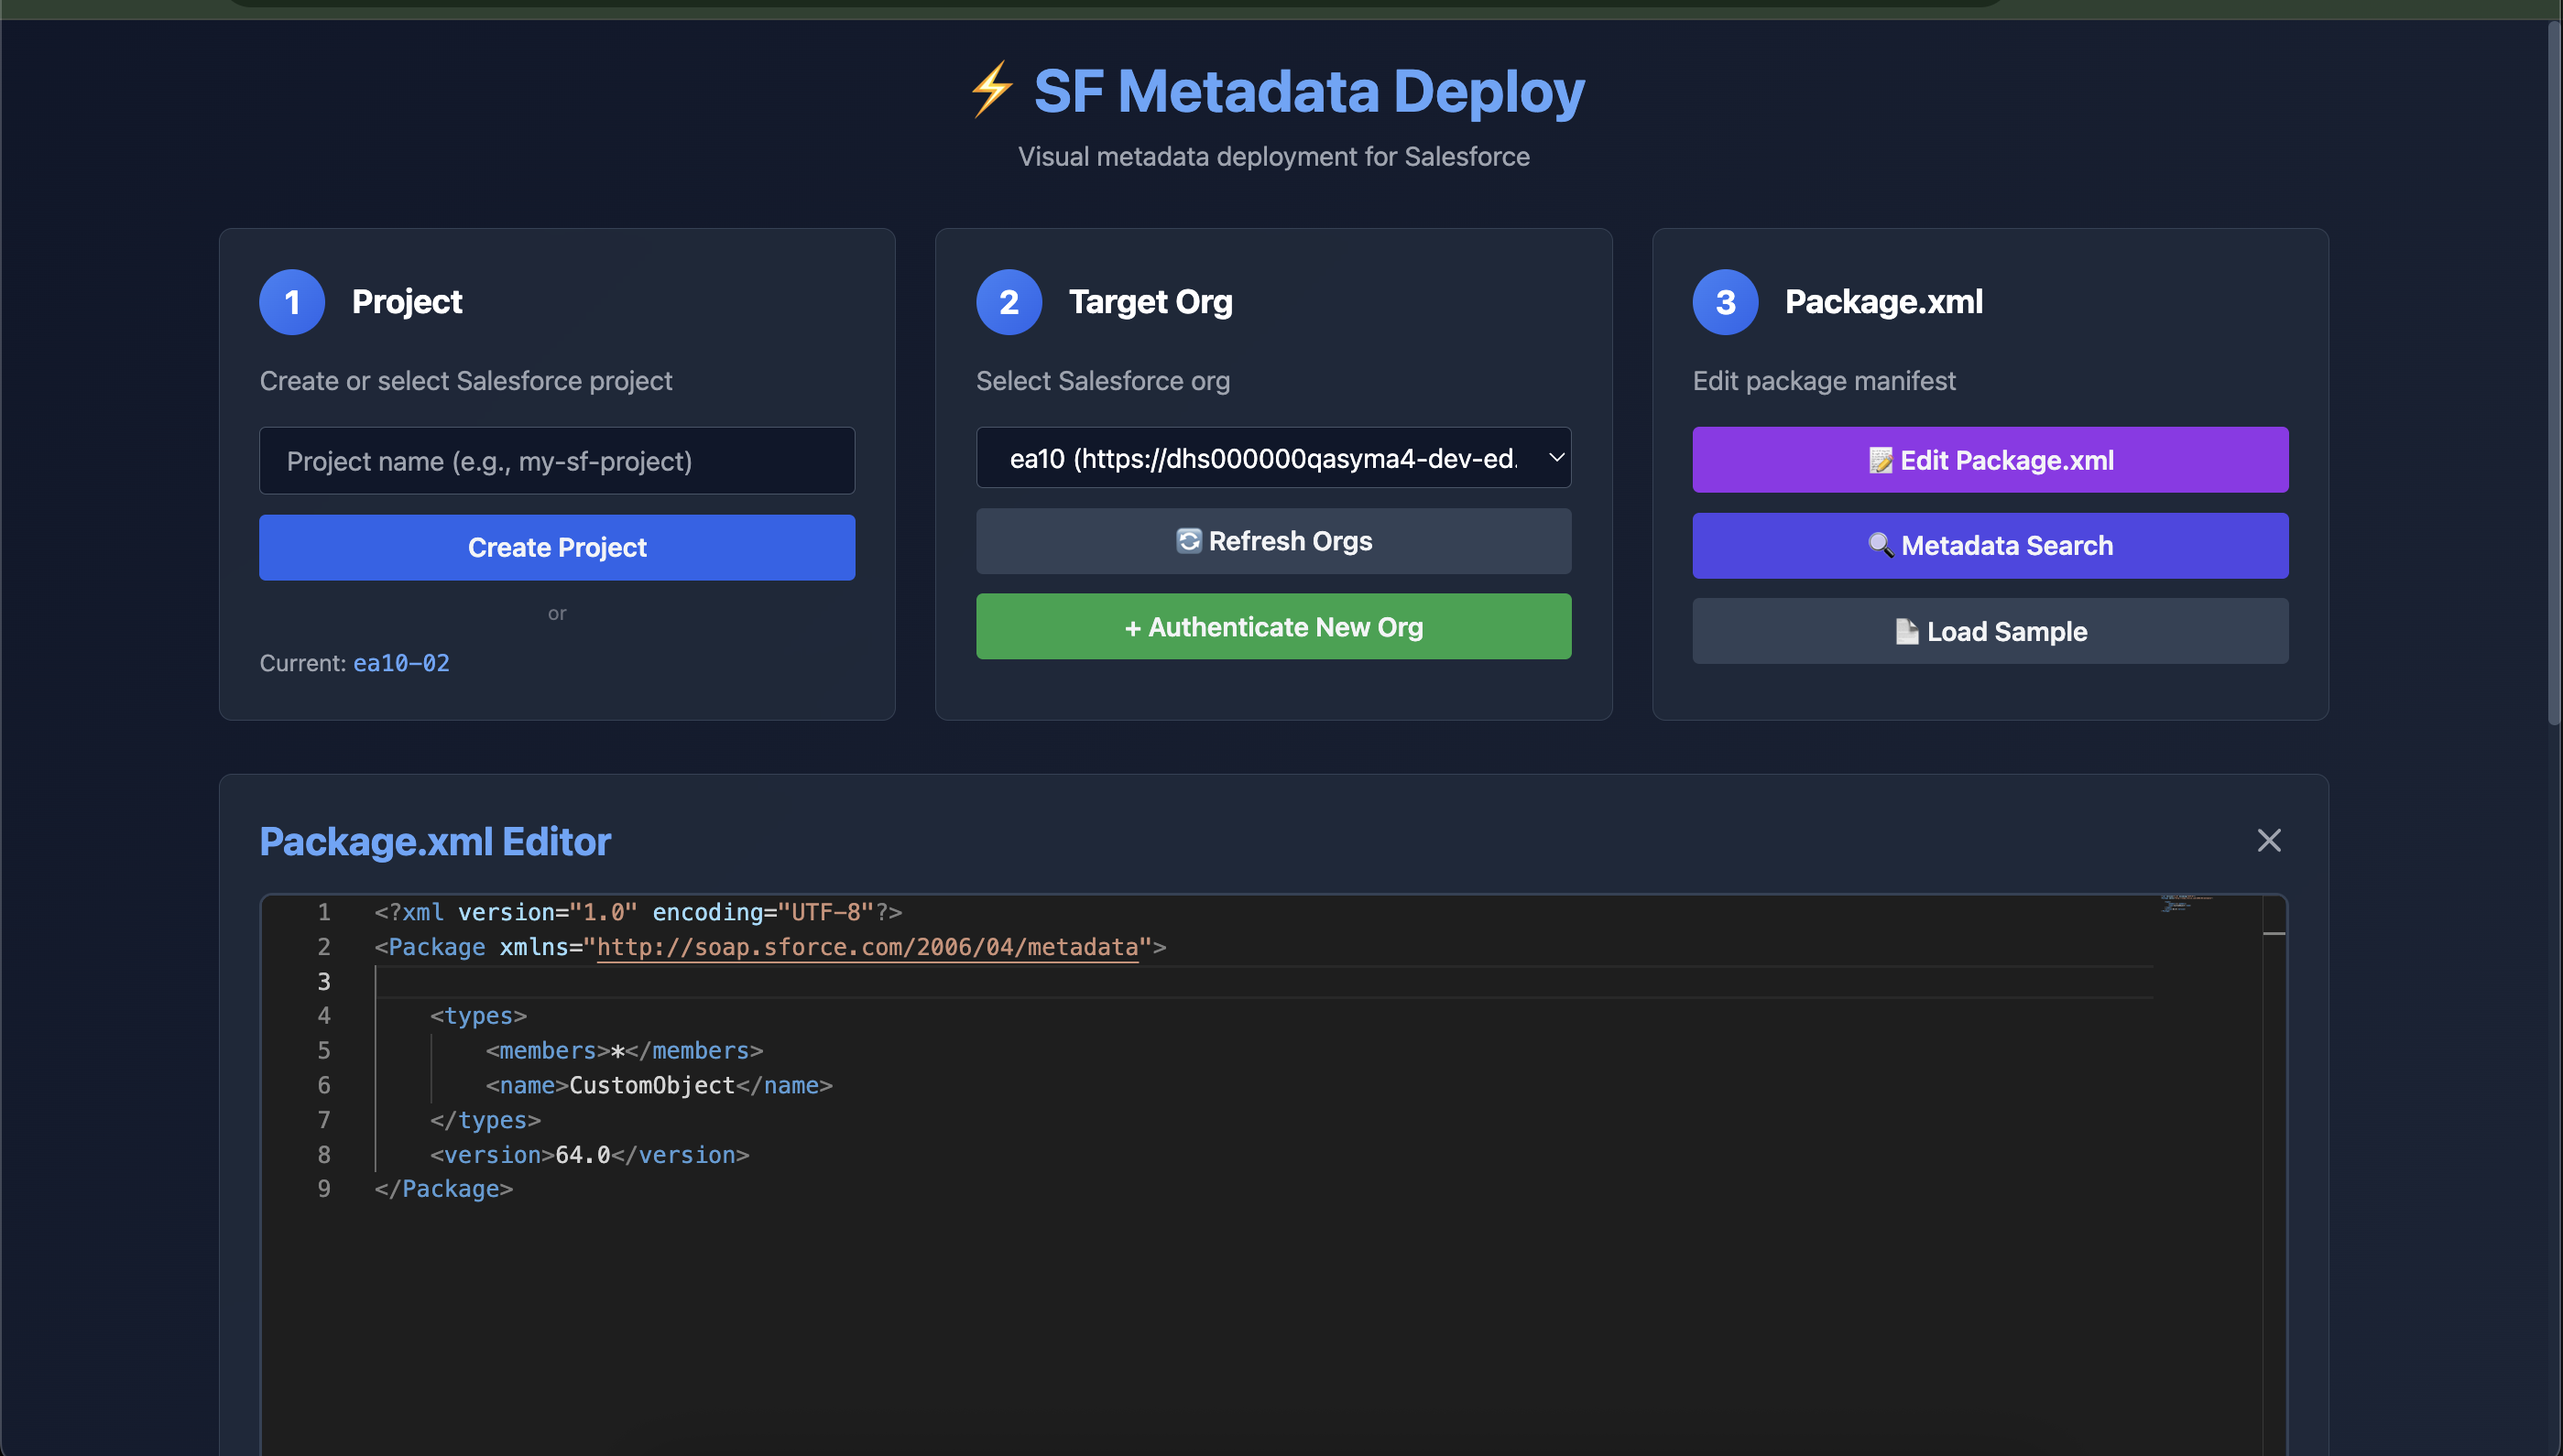
Task: Open the soap.sforce.com metadata URL in editor
Action: tap(867, 947)
